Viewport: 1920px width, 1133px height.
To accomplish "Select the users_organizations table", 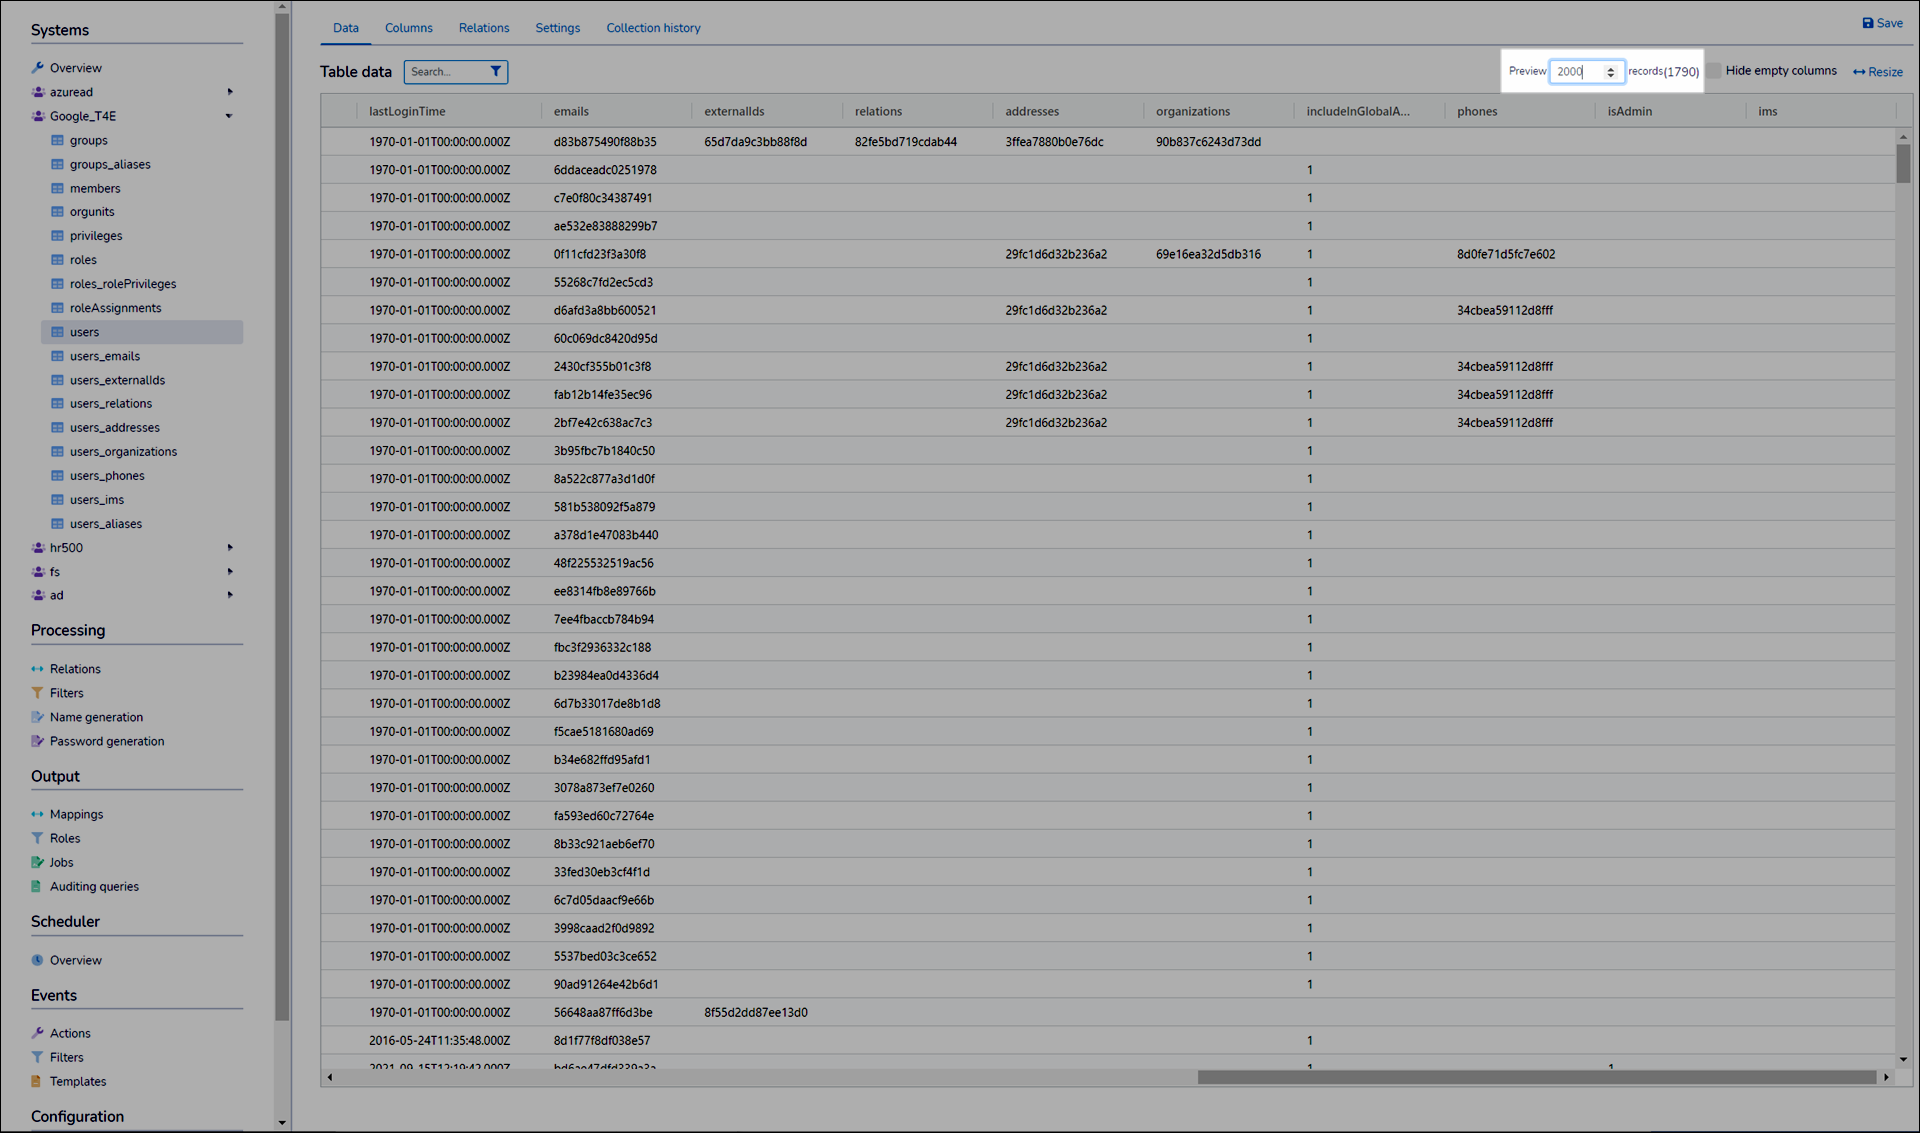I will [123, 452].
